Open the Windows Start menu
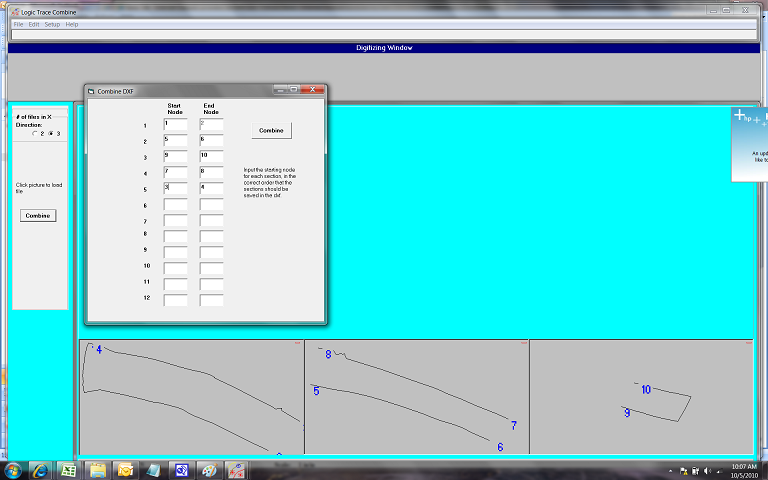Viewport: 768px width, 480px height. click(x=12, y=471)
